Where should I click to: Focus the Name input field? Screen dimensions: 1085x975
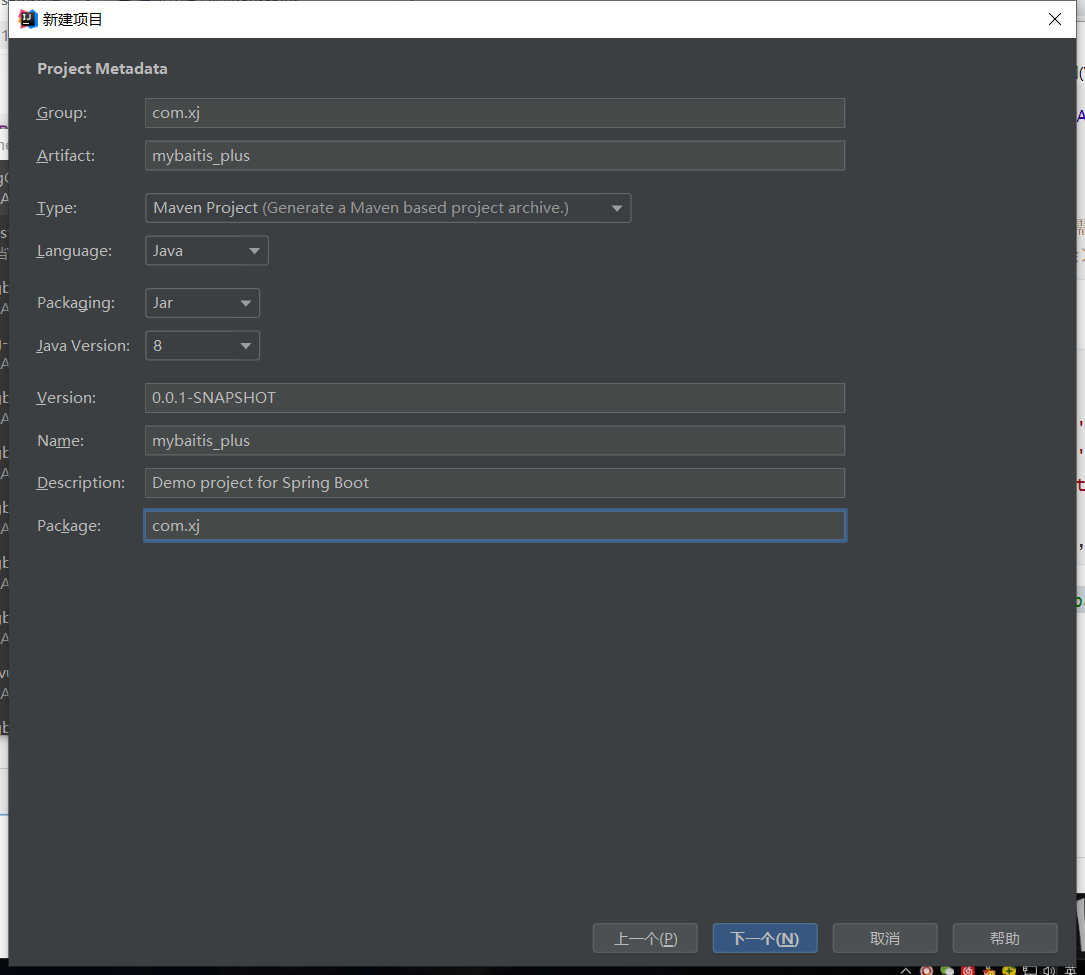[495, 441]
